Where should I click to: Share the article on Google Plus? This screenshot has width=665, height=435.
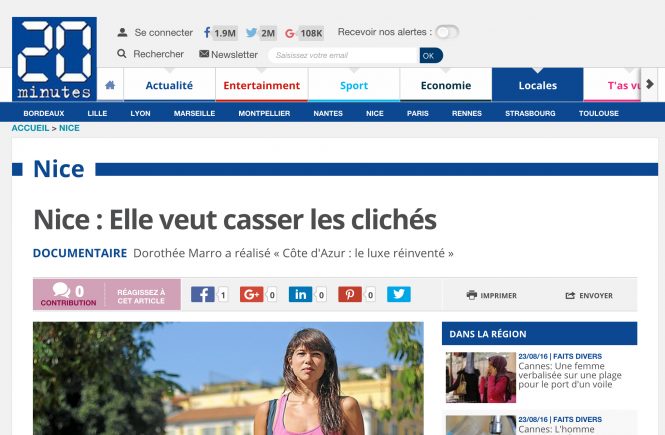point(251,294)
